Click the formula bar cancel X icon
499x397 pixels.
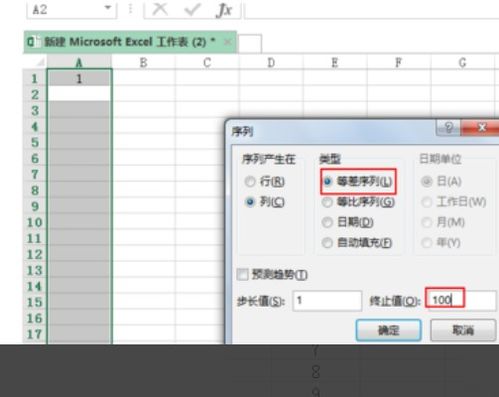pos(160,9)
